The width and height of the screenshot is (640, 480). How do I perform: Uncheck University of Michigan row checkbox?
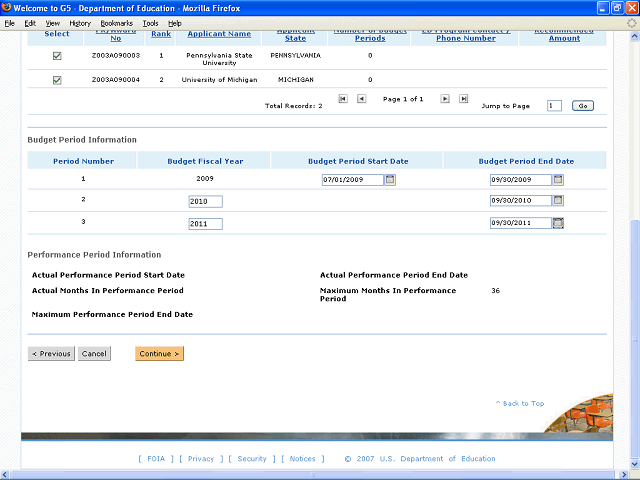57,80
